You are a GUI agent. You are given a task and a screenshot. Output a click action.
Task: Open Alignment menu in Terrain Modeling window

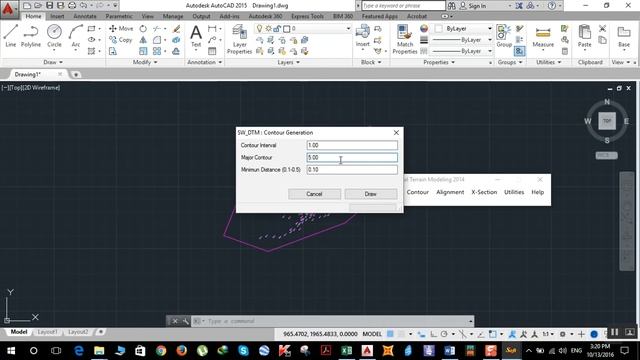[x=450, y=192]
